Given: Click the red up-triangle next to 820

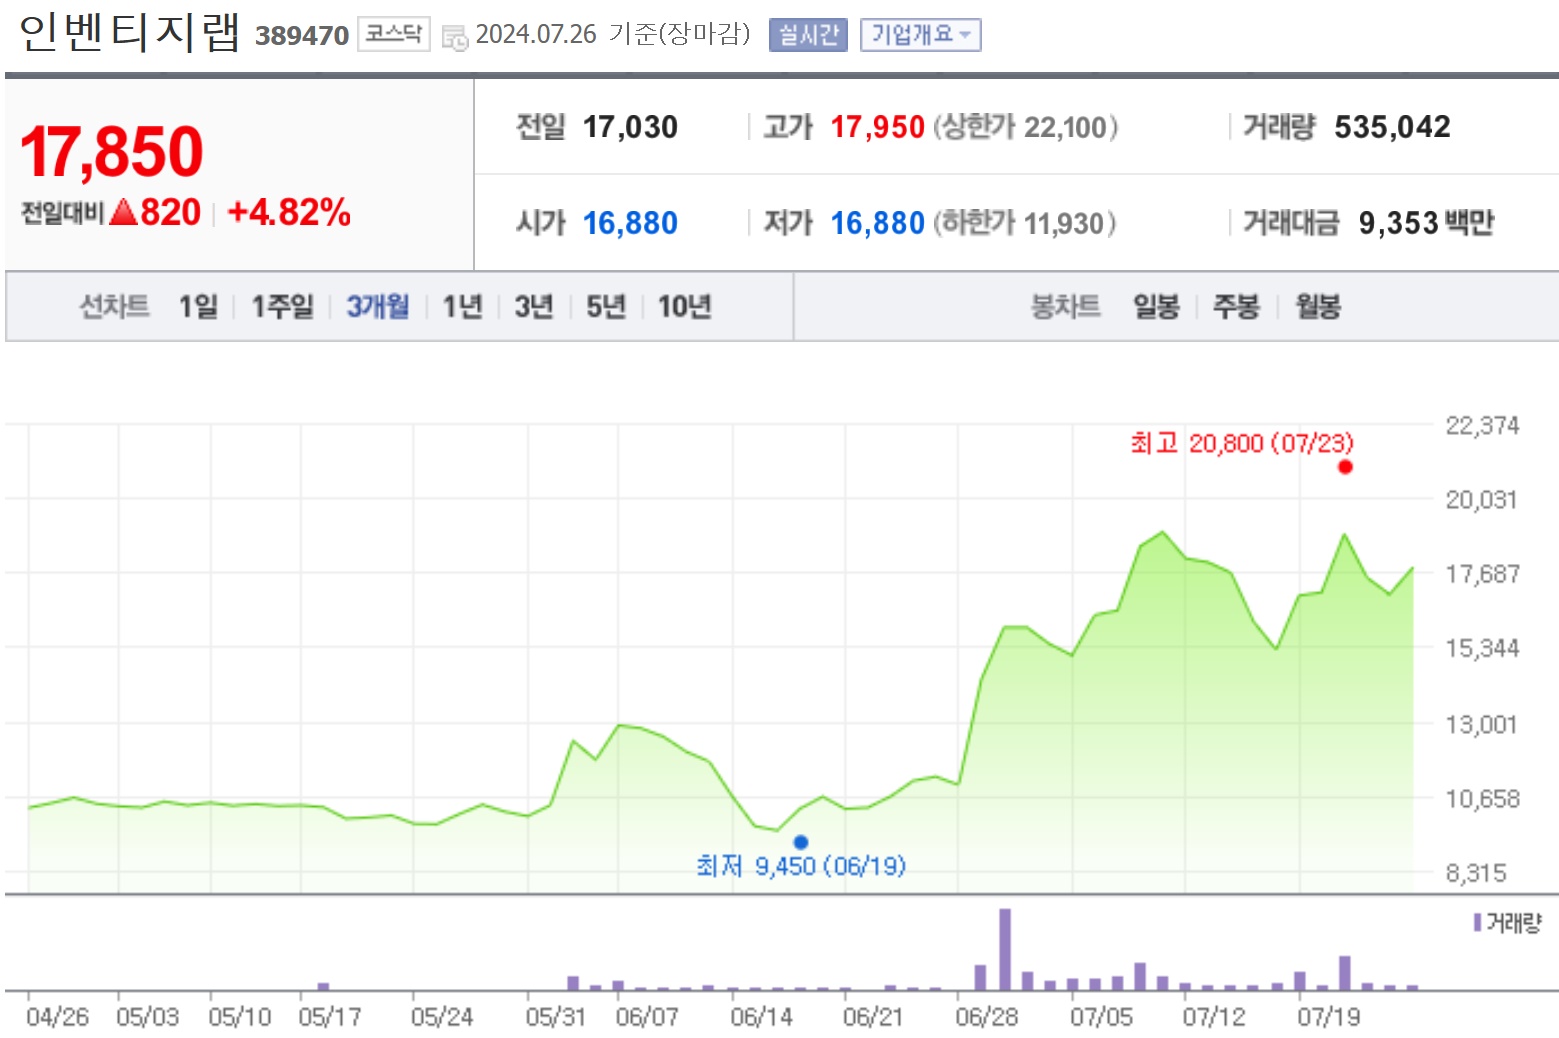Looking at the screenshot, I should (123, 212).
